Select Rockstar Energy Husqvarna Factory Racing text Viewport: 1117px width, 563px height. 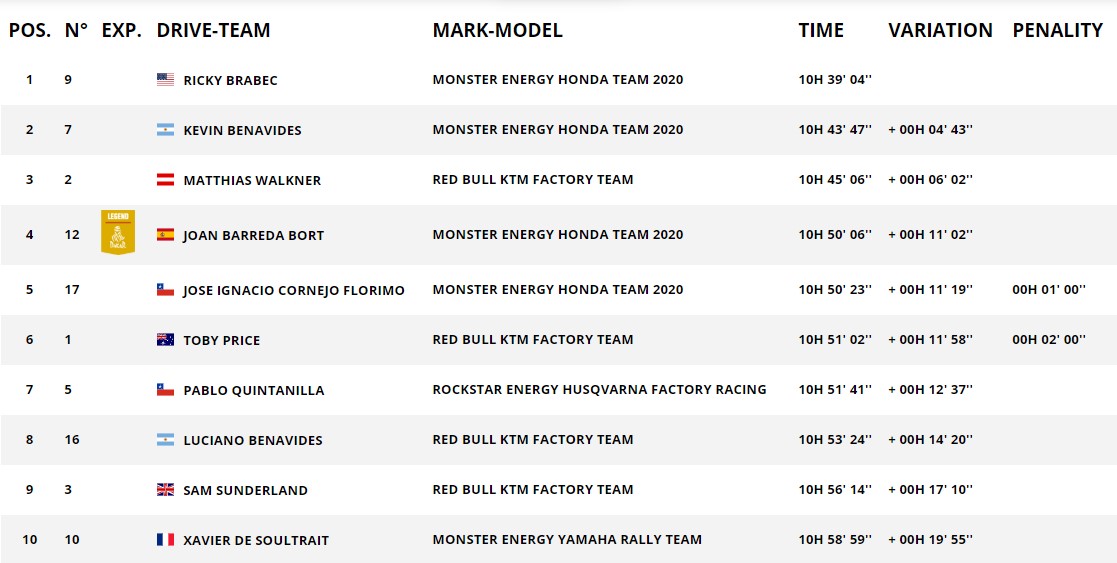point(599,389)
